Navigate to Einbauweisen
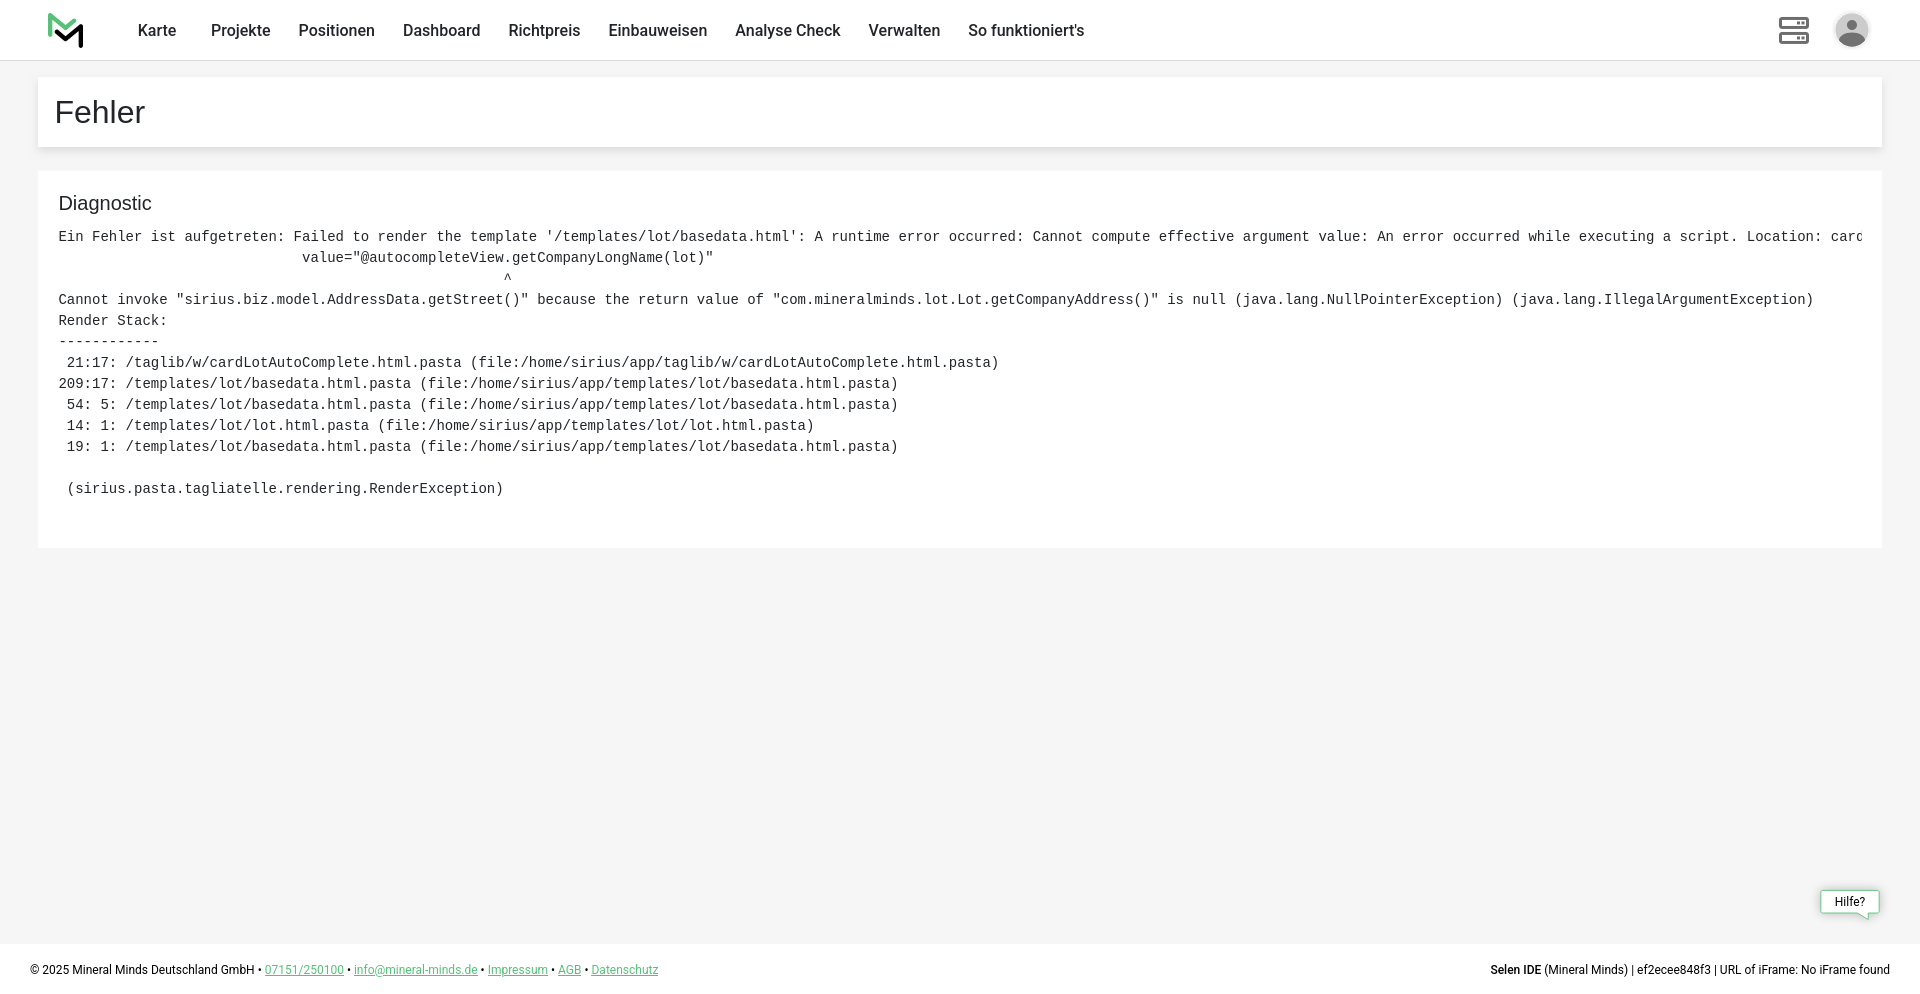The width and height of the screenshot is (1920, 994). [657, 31]
